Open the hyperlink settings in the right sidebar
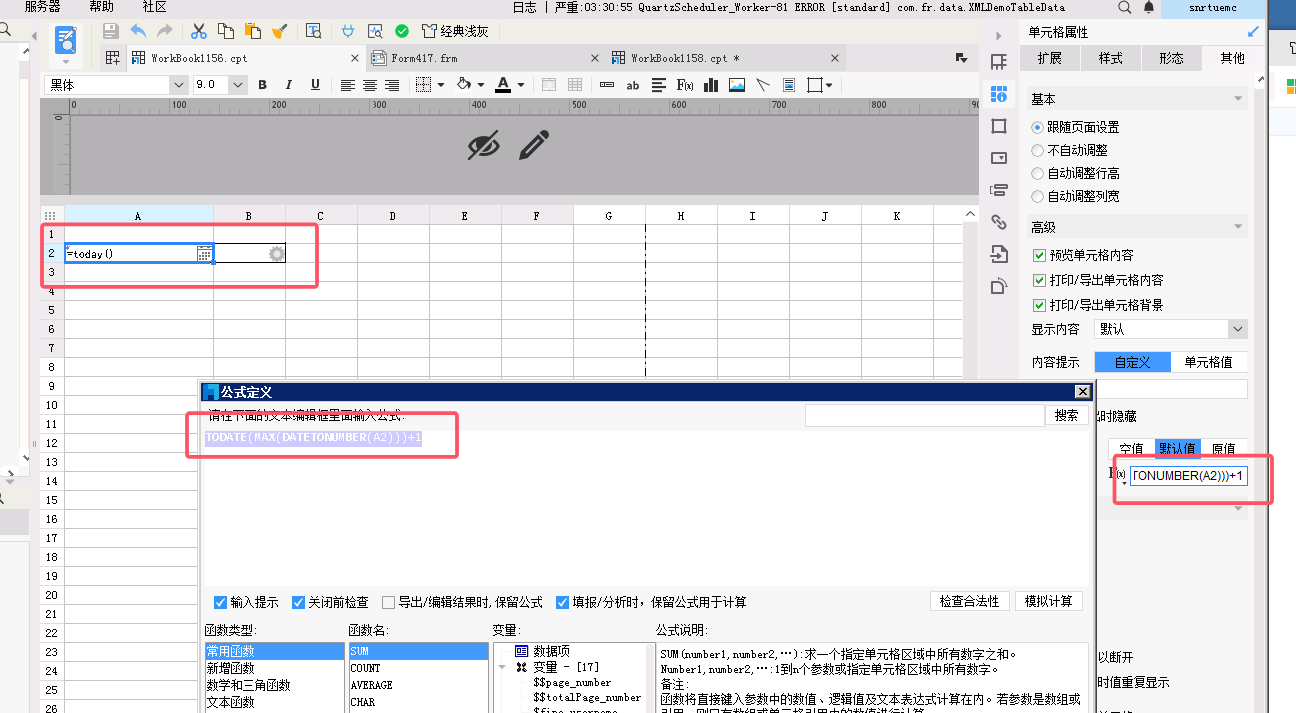1296x713 pixels. pos(998,222)
